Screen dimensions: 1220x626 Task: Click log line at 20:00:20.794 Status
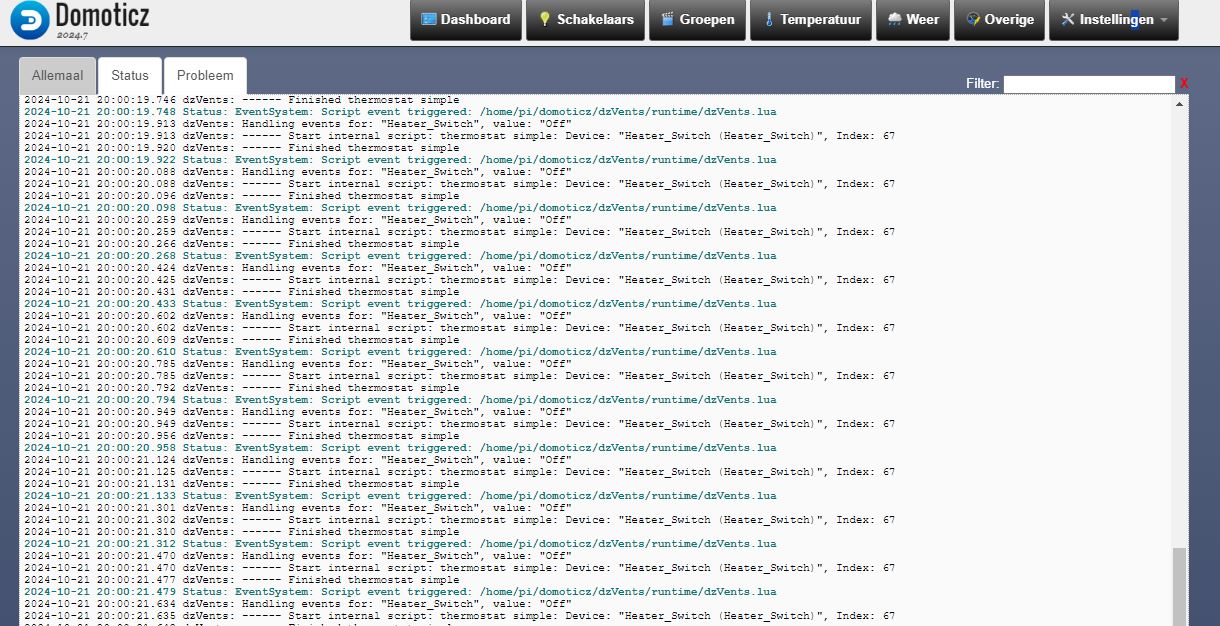click(x=400, y=400)
